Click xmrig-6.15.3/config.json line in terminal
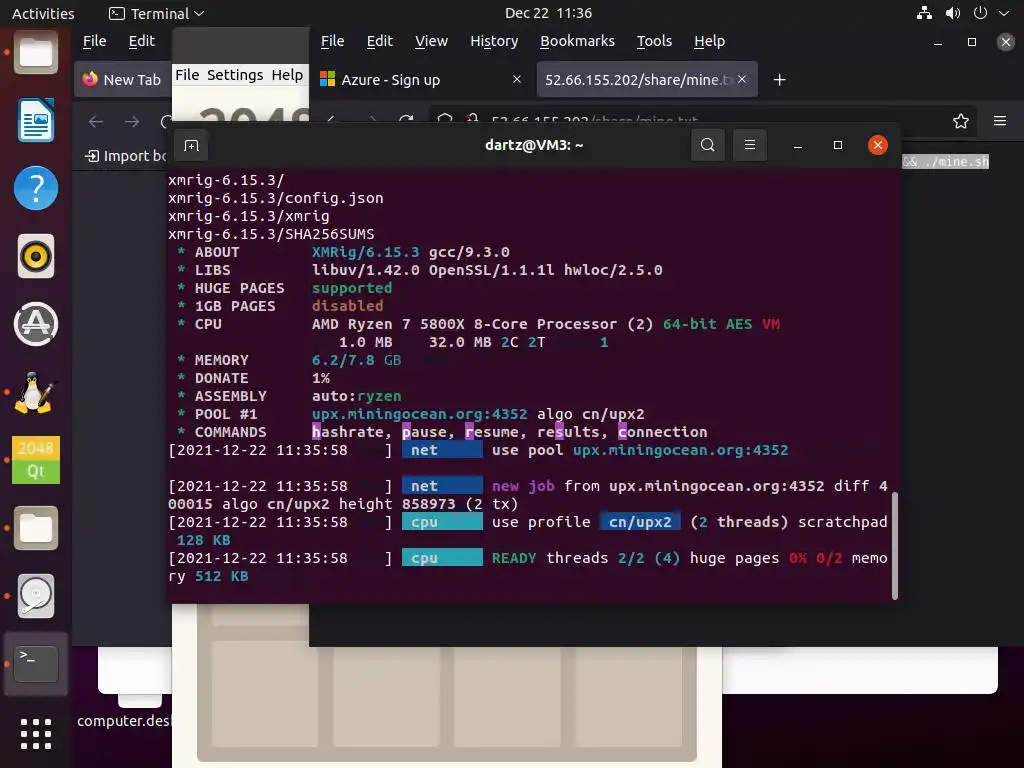The width and height of the screenshot is (1024, 768). [x=276, y=198]
